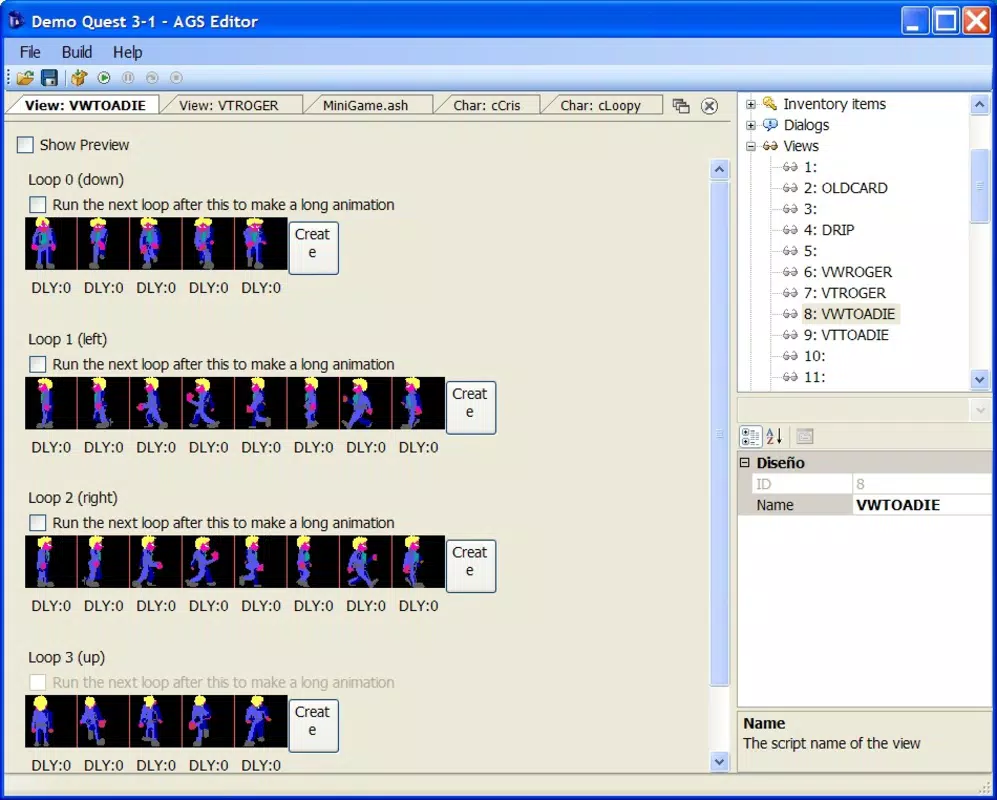Select first frame of Loop 3 (up)
997x800 pixels.
click(x=51, y=721)
